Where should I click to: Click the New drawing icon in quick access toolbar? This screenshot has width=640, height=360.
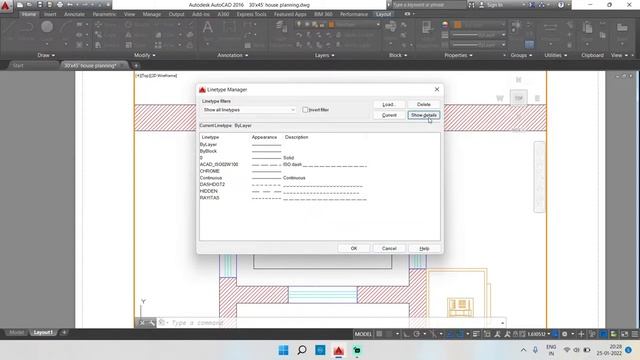pyautogui.click(x=20, y=5)
